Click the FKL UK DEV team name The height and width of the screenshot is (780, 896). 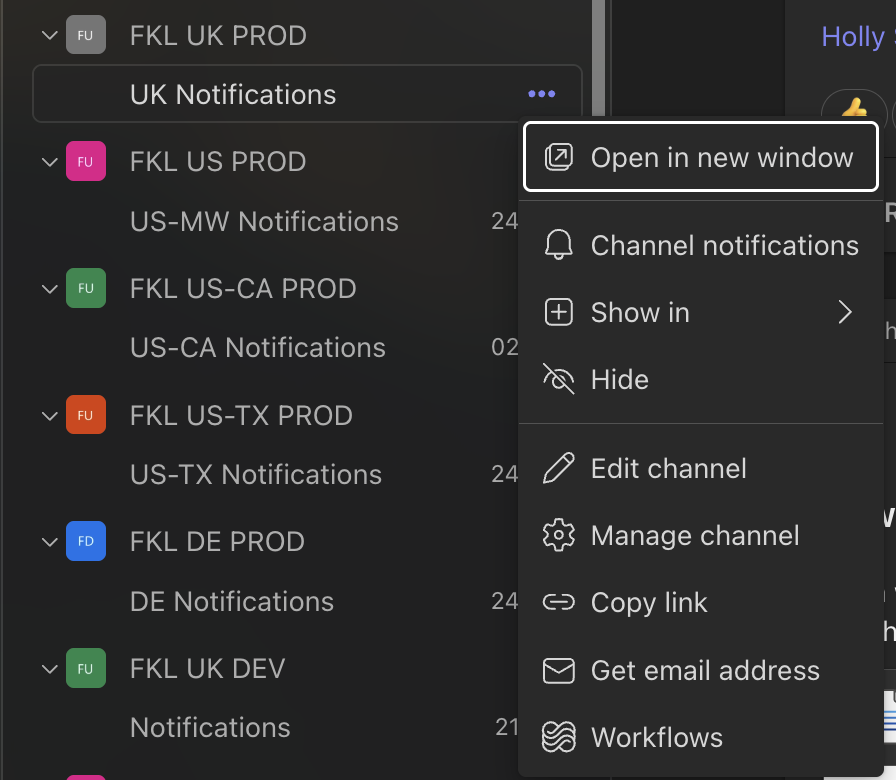coord(207,669)
